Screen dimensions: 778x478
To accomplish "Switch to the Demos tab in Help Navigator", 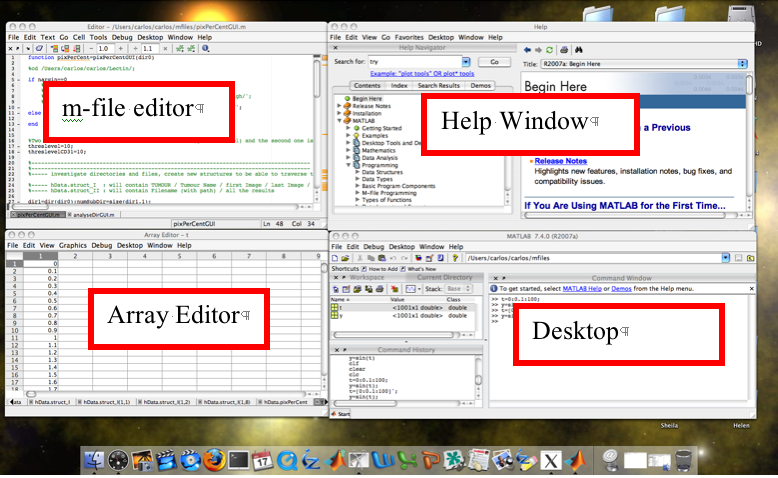I will pos(480,85).
